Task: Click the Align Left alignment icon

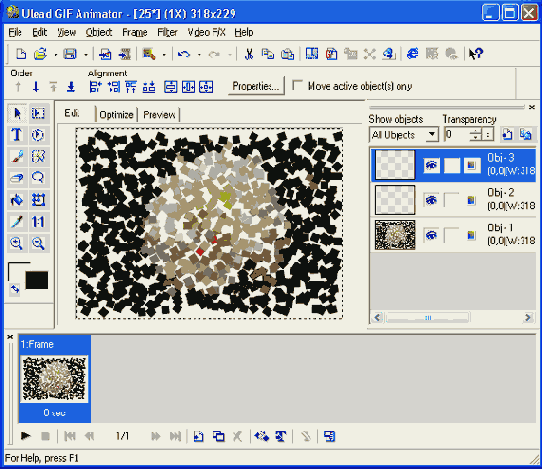Action: (95, 86)
